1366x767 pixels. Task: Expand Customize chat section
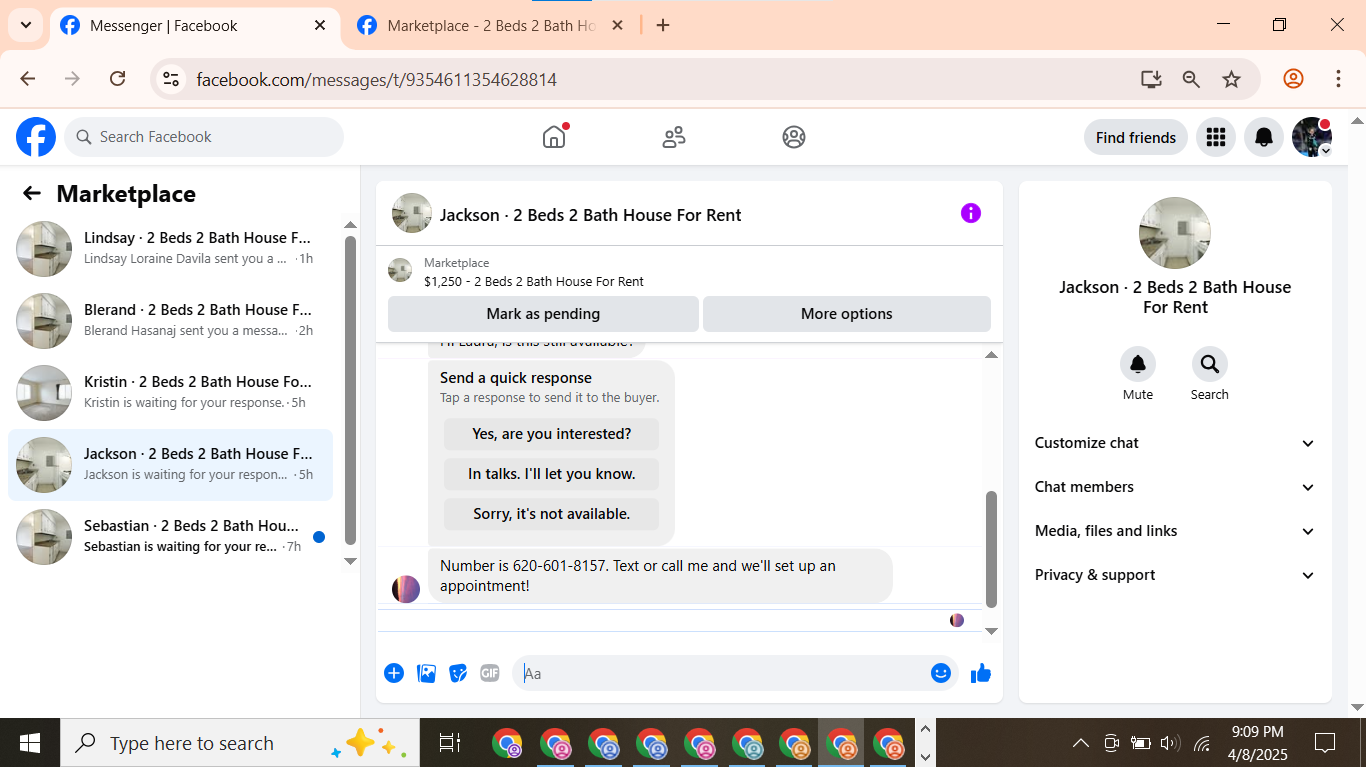pyautogui.click(x=1175, y=443)
